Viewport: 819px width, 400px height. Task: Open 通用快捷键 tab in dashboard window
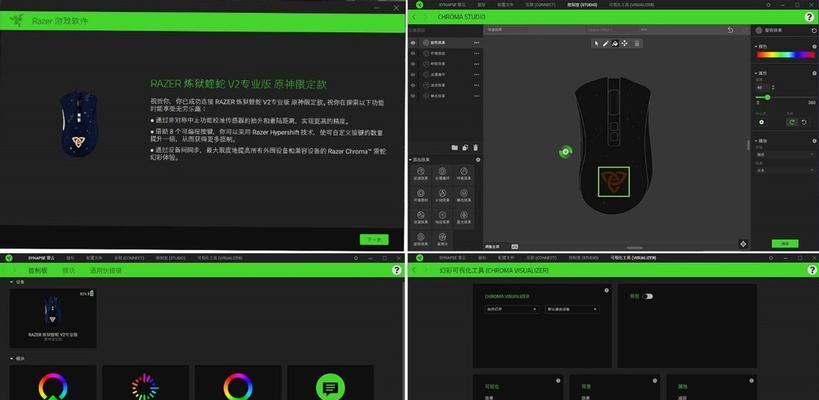(x=106, y=270)
